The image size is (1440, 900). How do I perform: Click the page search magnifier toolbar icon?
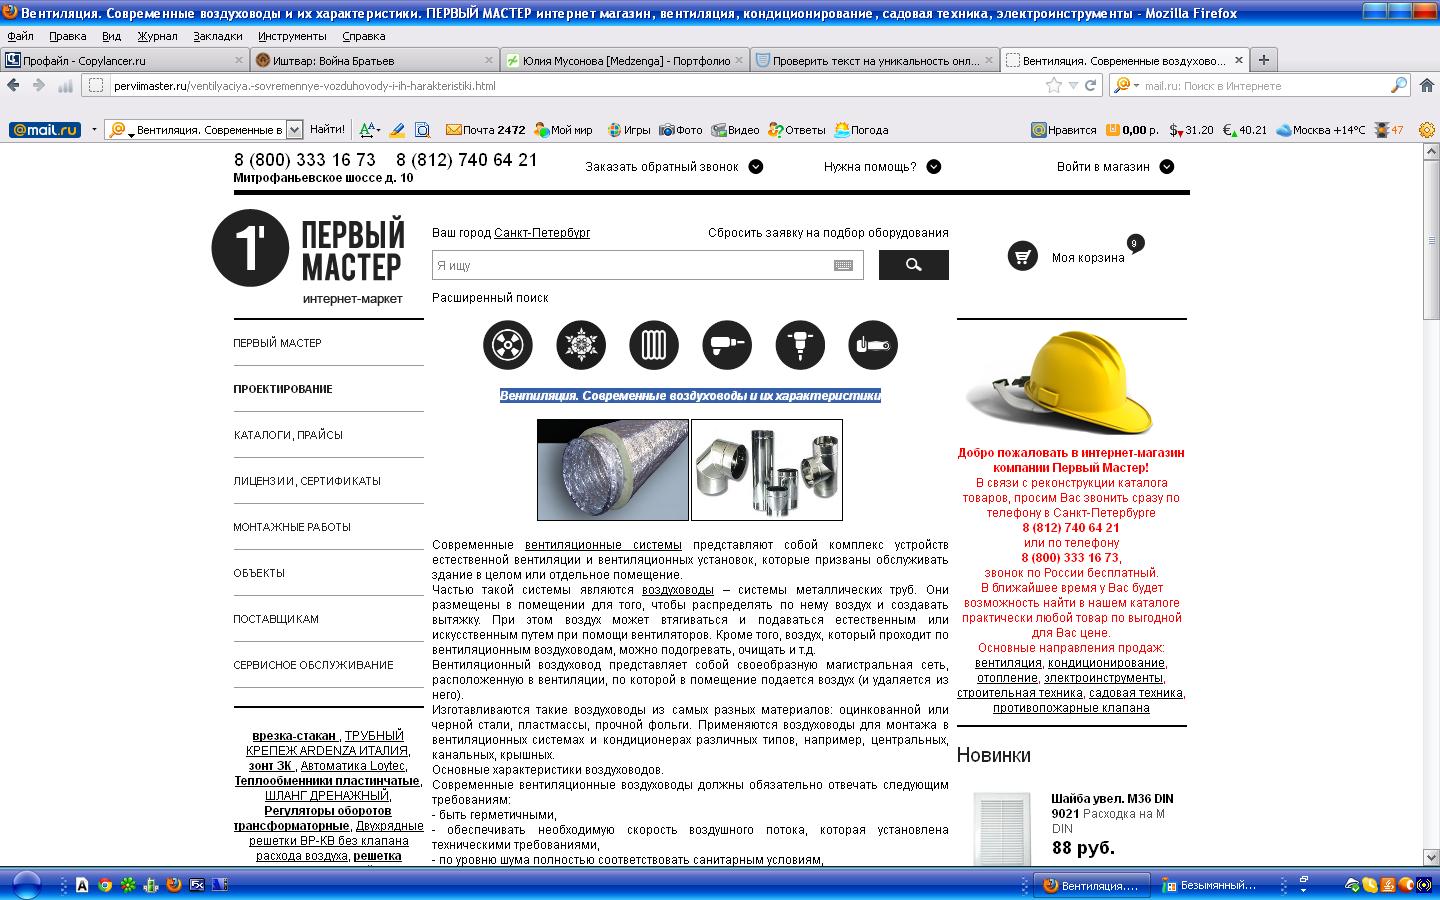(422, 130)
